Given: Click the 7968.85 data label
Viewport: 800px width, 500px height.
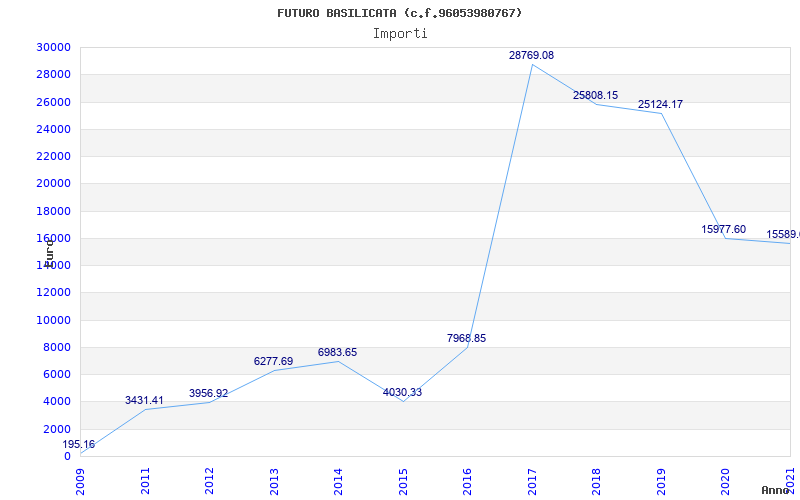Looking at the screenshot, I should click(466, 338).
